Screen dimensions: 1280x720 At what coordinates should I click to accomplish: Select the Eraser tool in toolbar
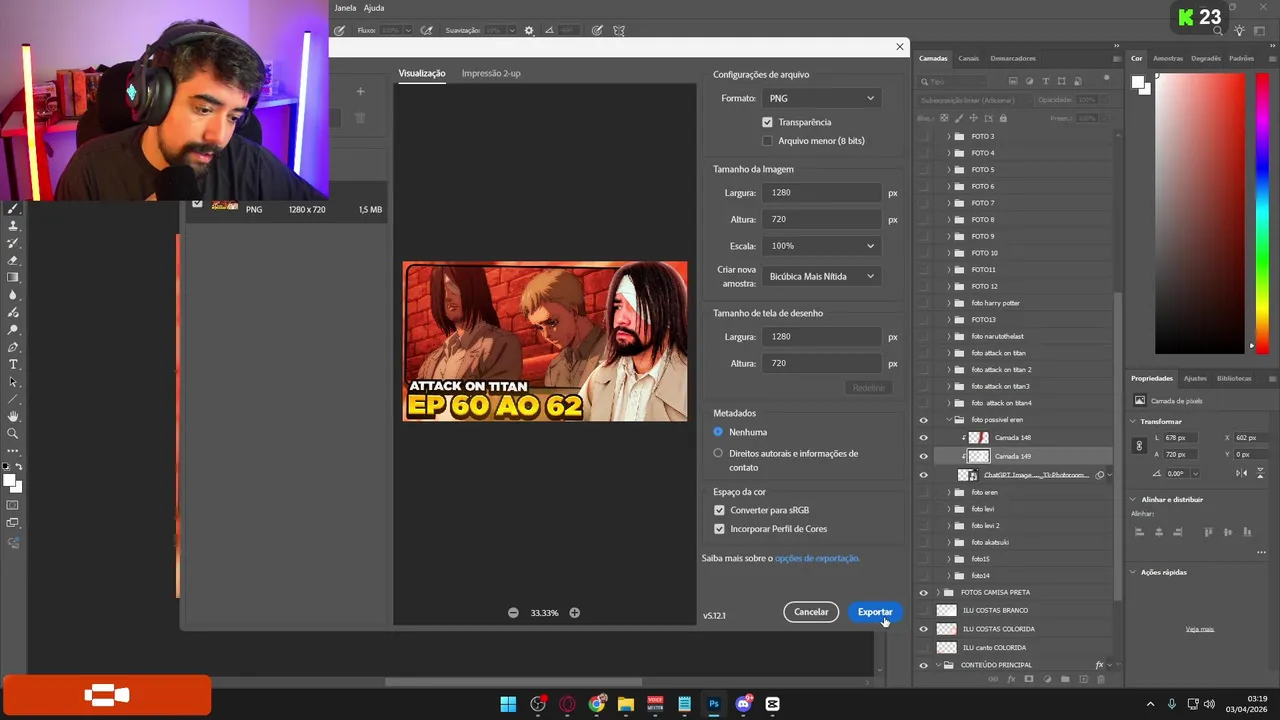(x=13, y=260)
